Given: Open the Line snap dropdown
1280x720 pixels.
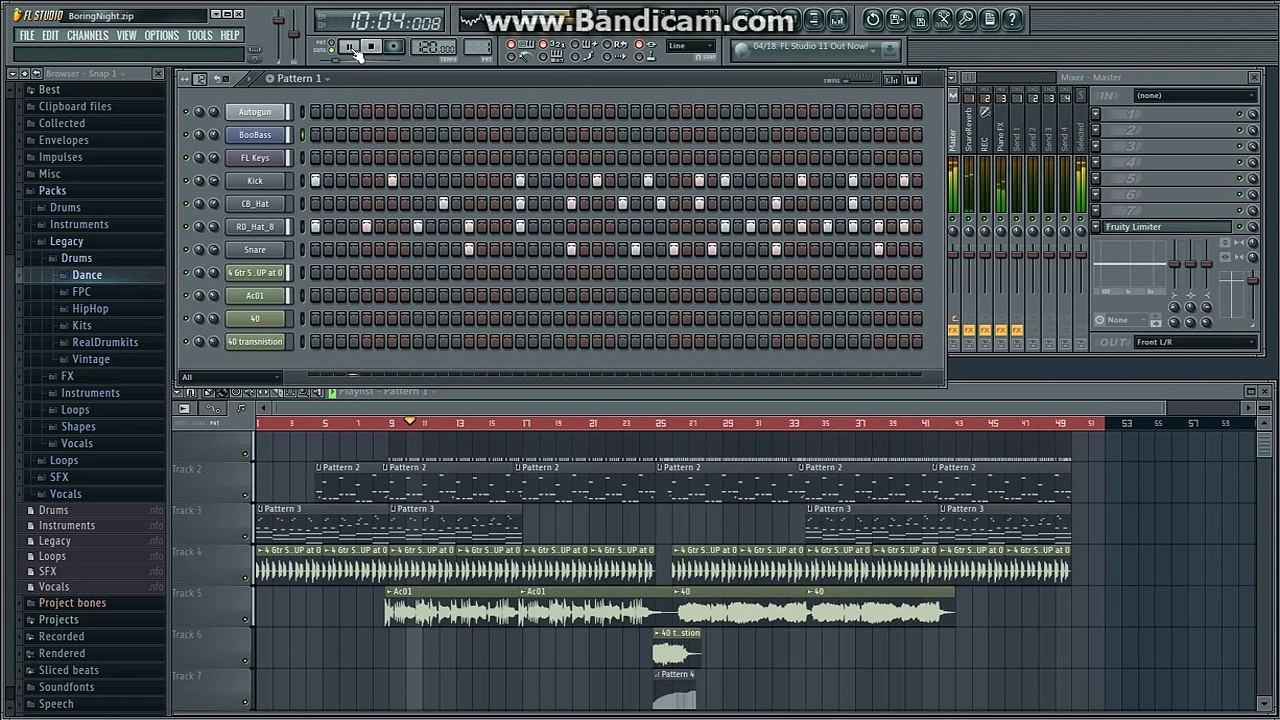Looking at the screenshot, I should [692, 45].
